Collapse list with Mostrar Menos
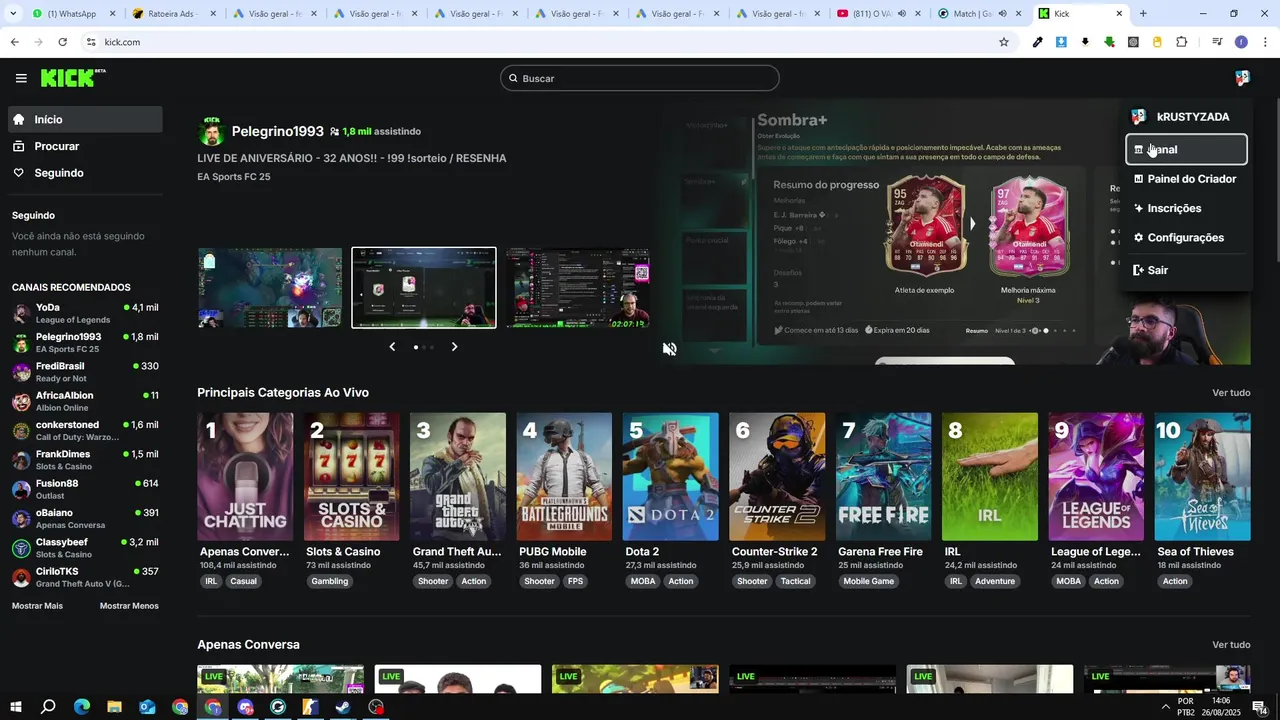 pyautogui.click(x=129, y=606)
